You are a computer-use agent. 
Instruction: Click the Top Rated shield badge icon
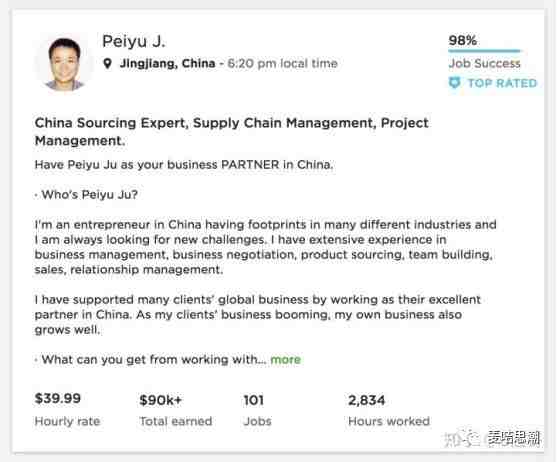(x=454, y=83)
